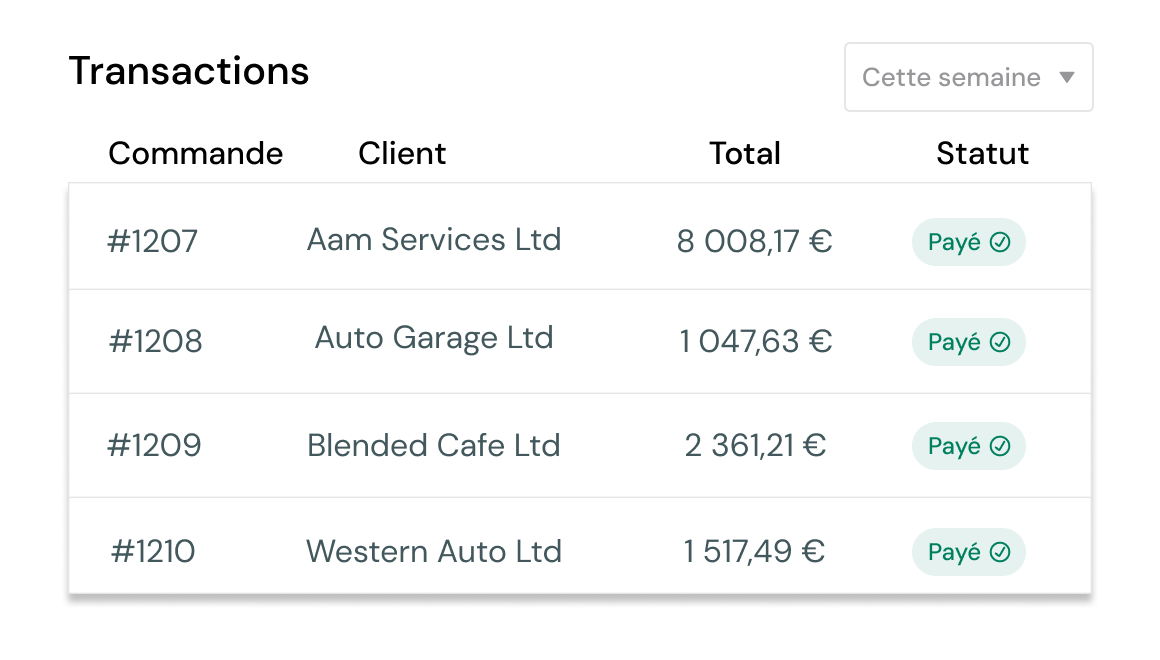Click the total 8 008,17 €
This screenshot has width=1160, height=660.
(755, 241)
